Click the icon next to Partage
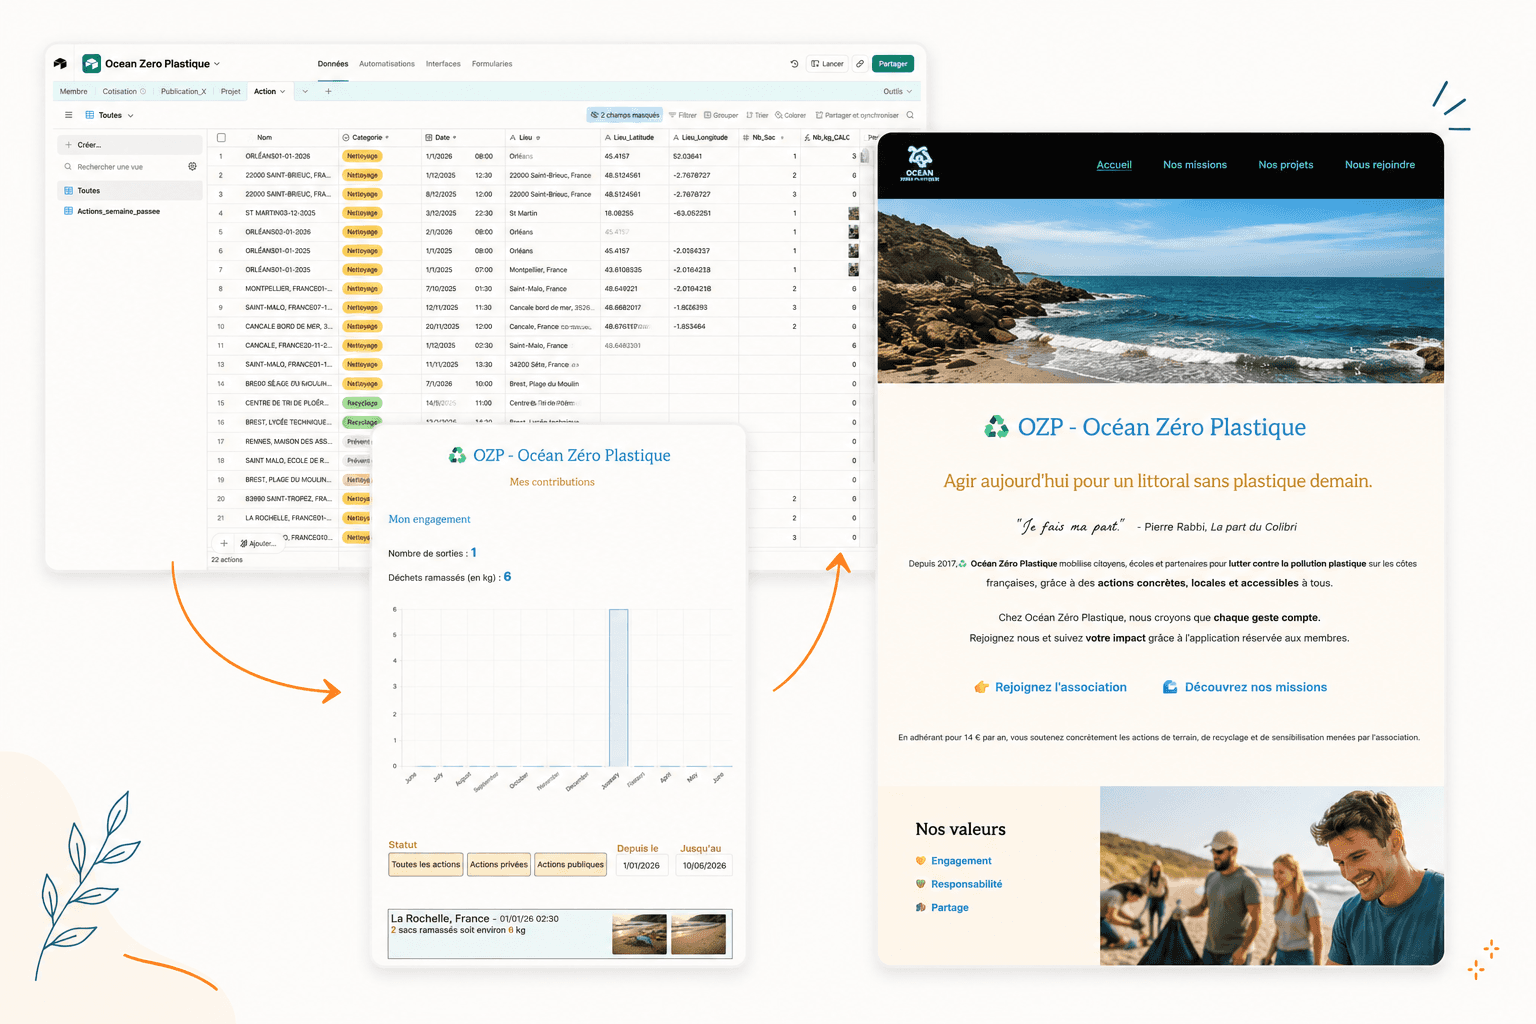The width and height of the screenshot is (1536, 1024). [921, 907]
